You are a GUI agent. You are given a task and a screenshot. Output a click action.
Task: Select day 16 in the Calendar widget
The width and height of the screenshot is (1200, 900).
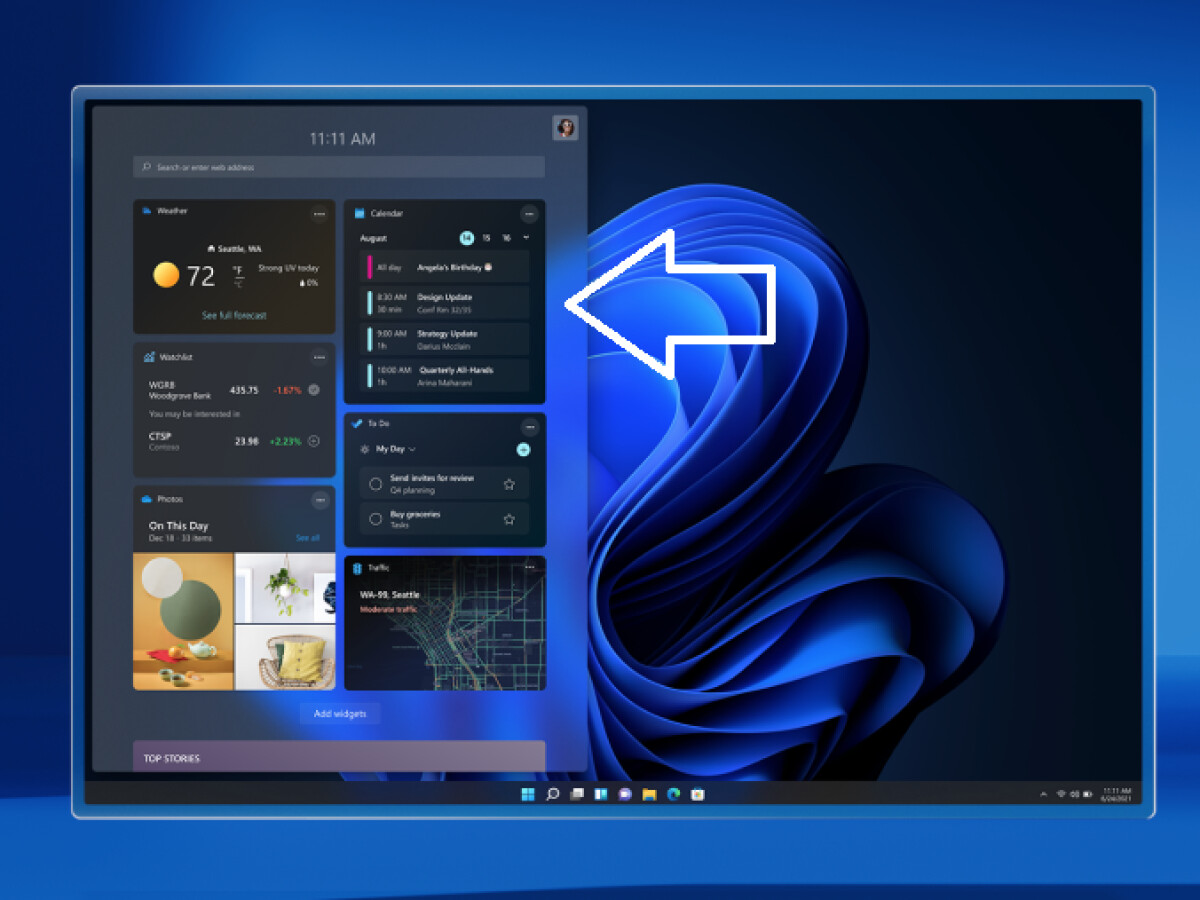click(507, 238)
